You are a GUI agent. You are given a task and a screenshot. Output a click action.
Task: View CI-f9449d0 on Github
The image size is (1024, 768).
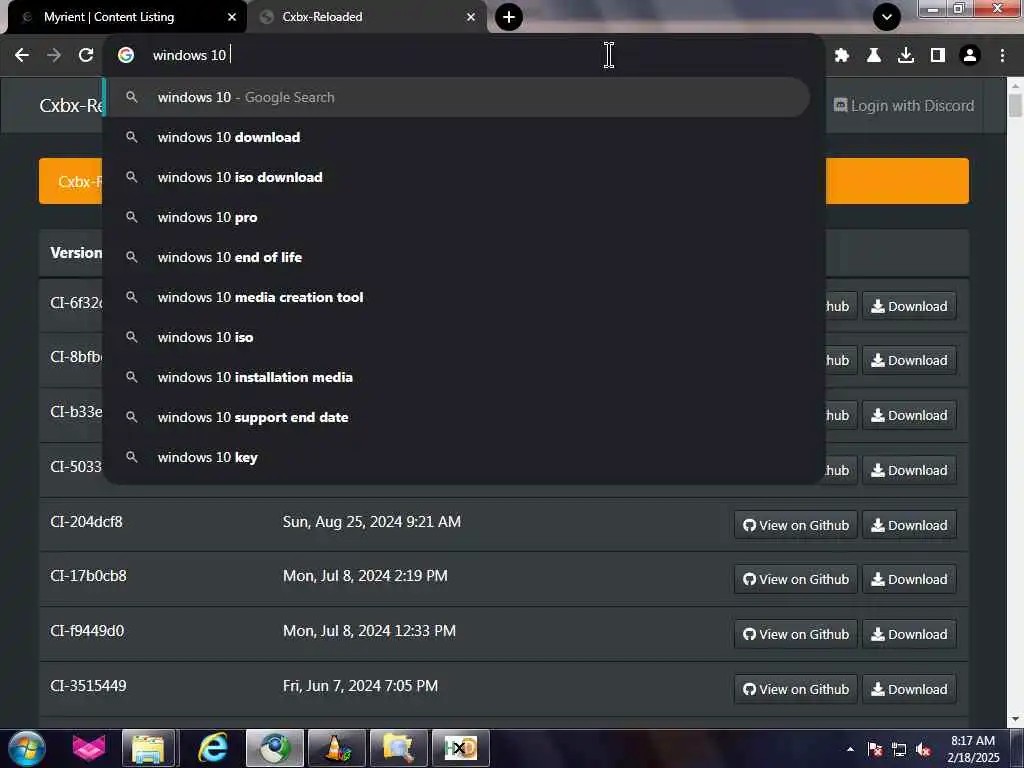coord(795,634)
